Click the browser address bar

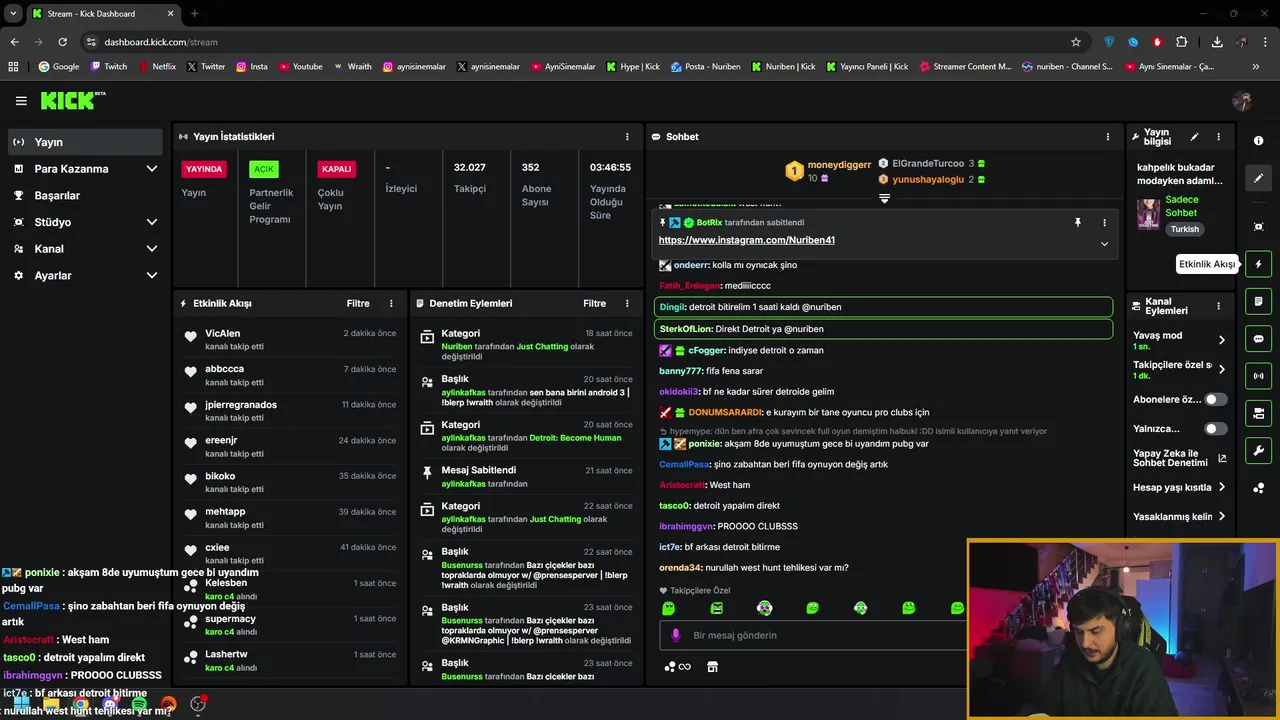coord(575,42)
